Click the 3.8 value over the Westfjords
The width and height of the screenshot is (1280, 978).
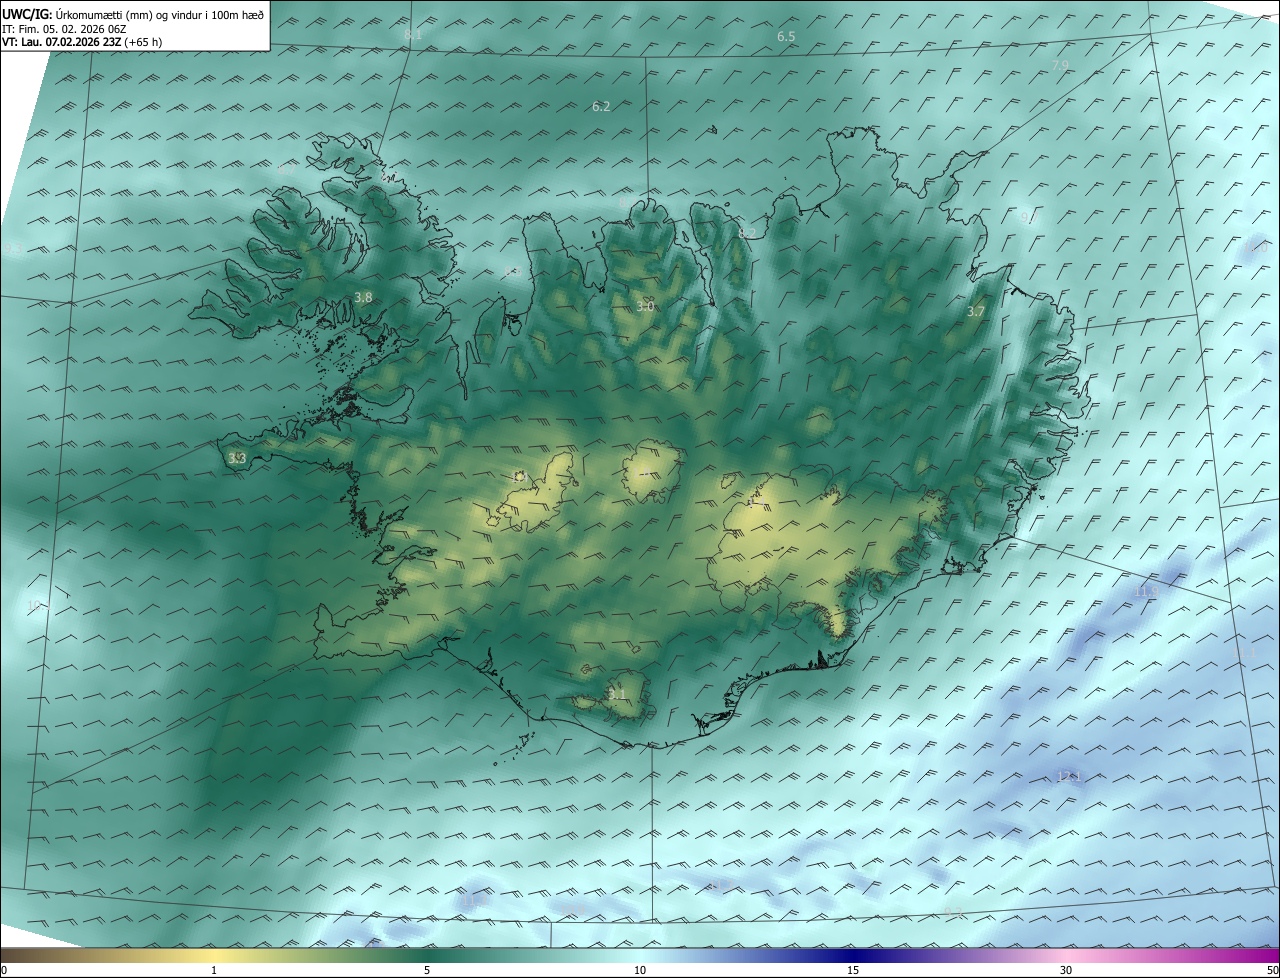[363, 297]
